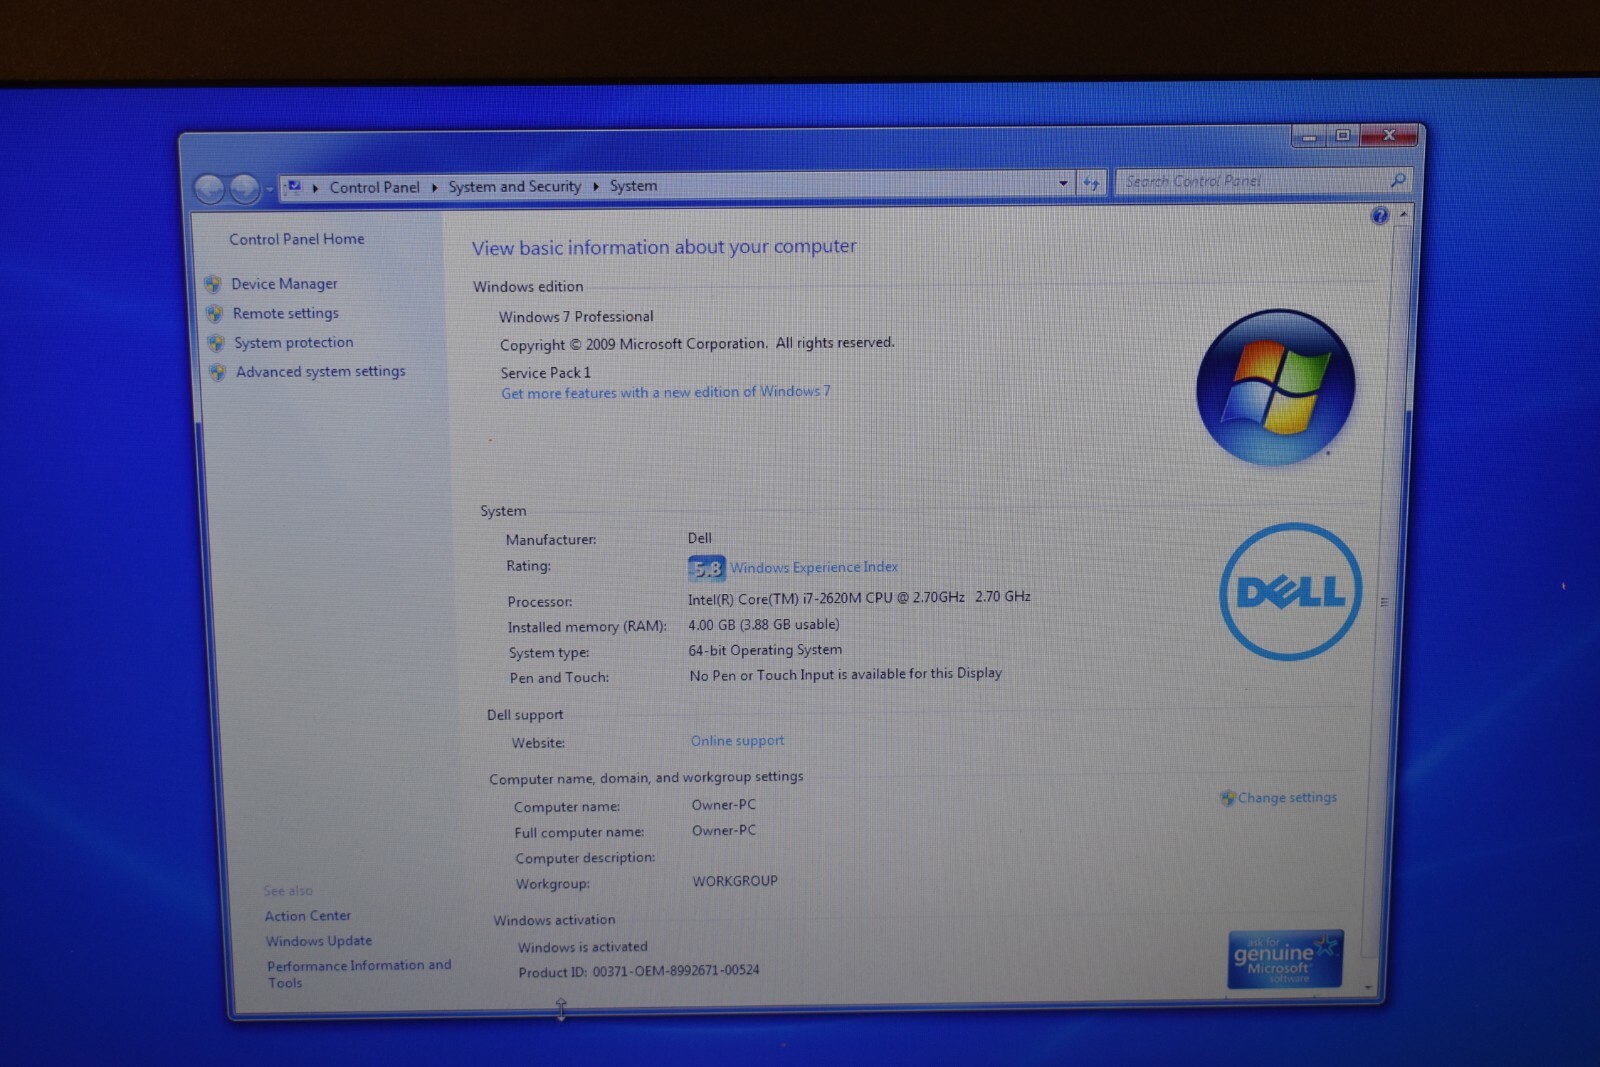The image size is (1600, 1067).
Task: Open Device Manager link
Action: (284, 284)
